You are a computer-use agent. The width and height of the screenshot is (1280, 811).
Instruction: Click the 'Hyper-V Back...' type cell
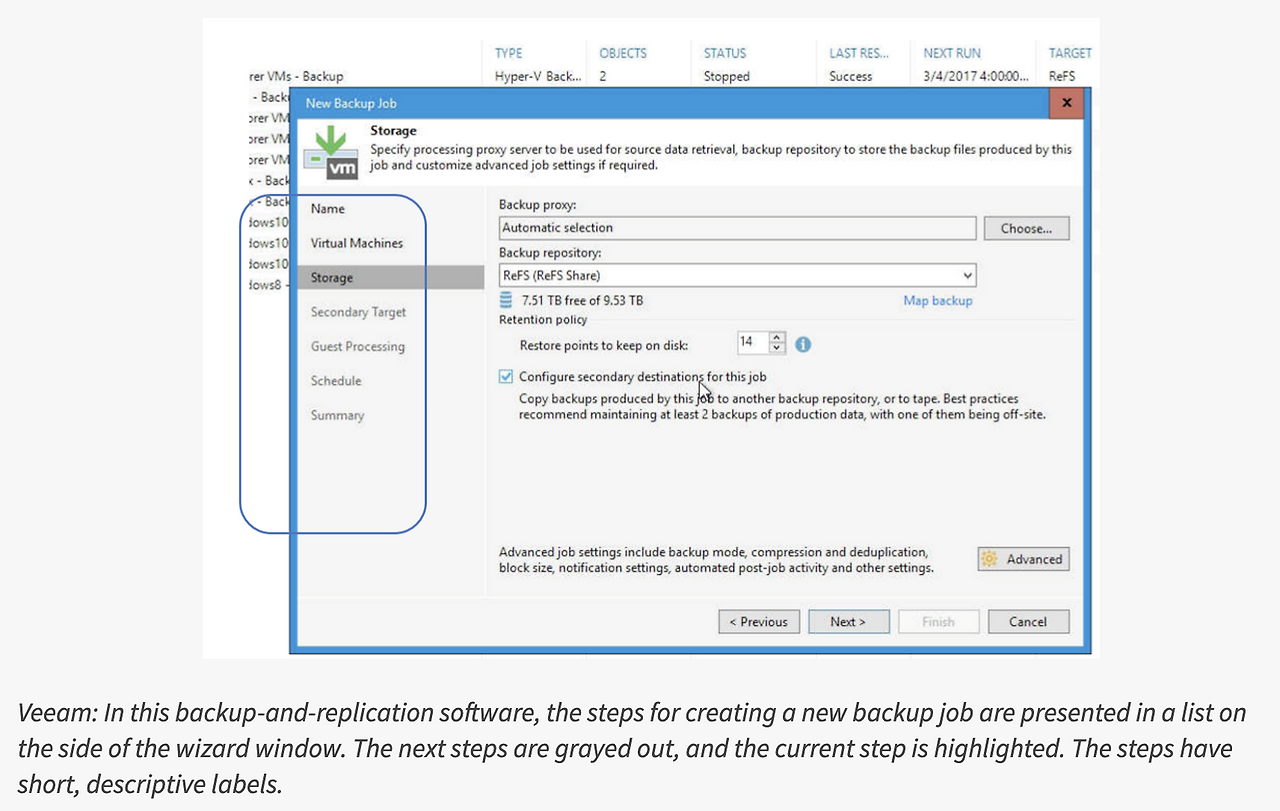(536, 76)
